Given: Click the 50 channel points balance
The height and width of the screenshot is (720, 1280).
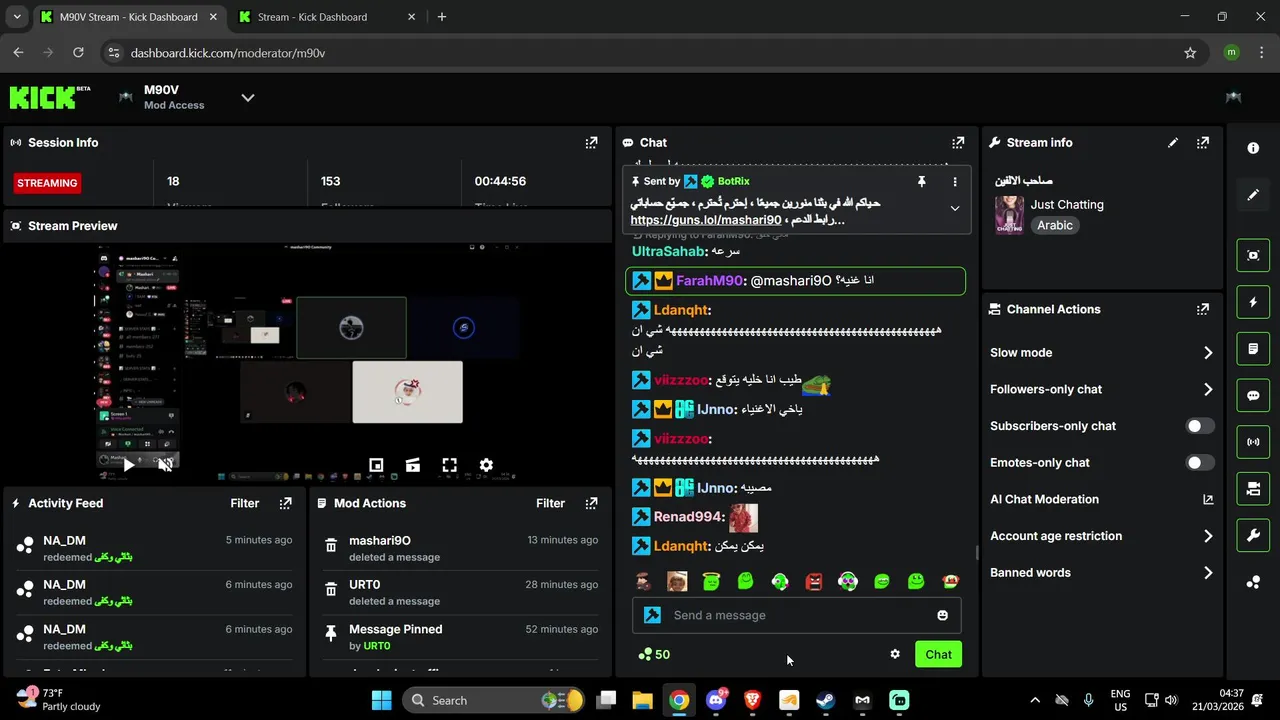Looking at the screenshot, I should [654, 654].
